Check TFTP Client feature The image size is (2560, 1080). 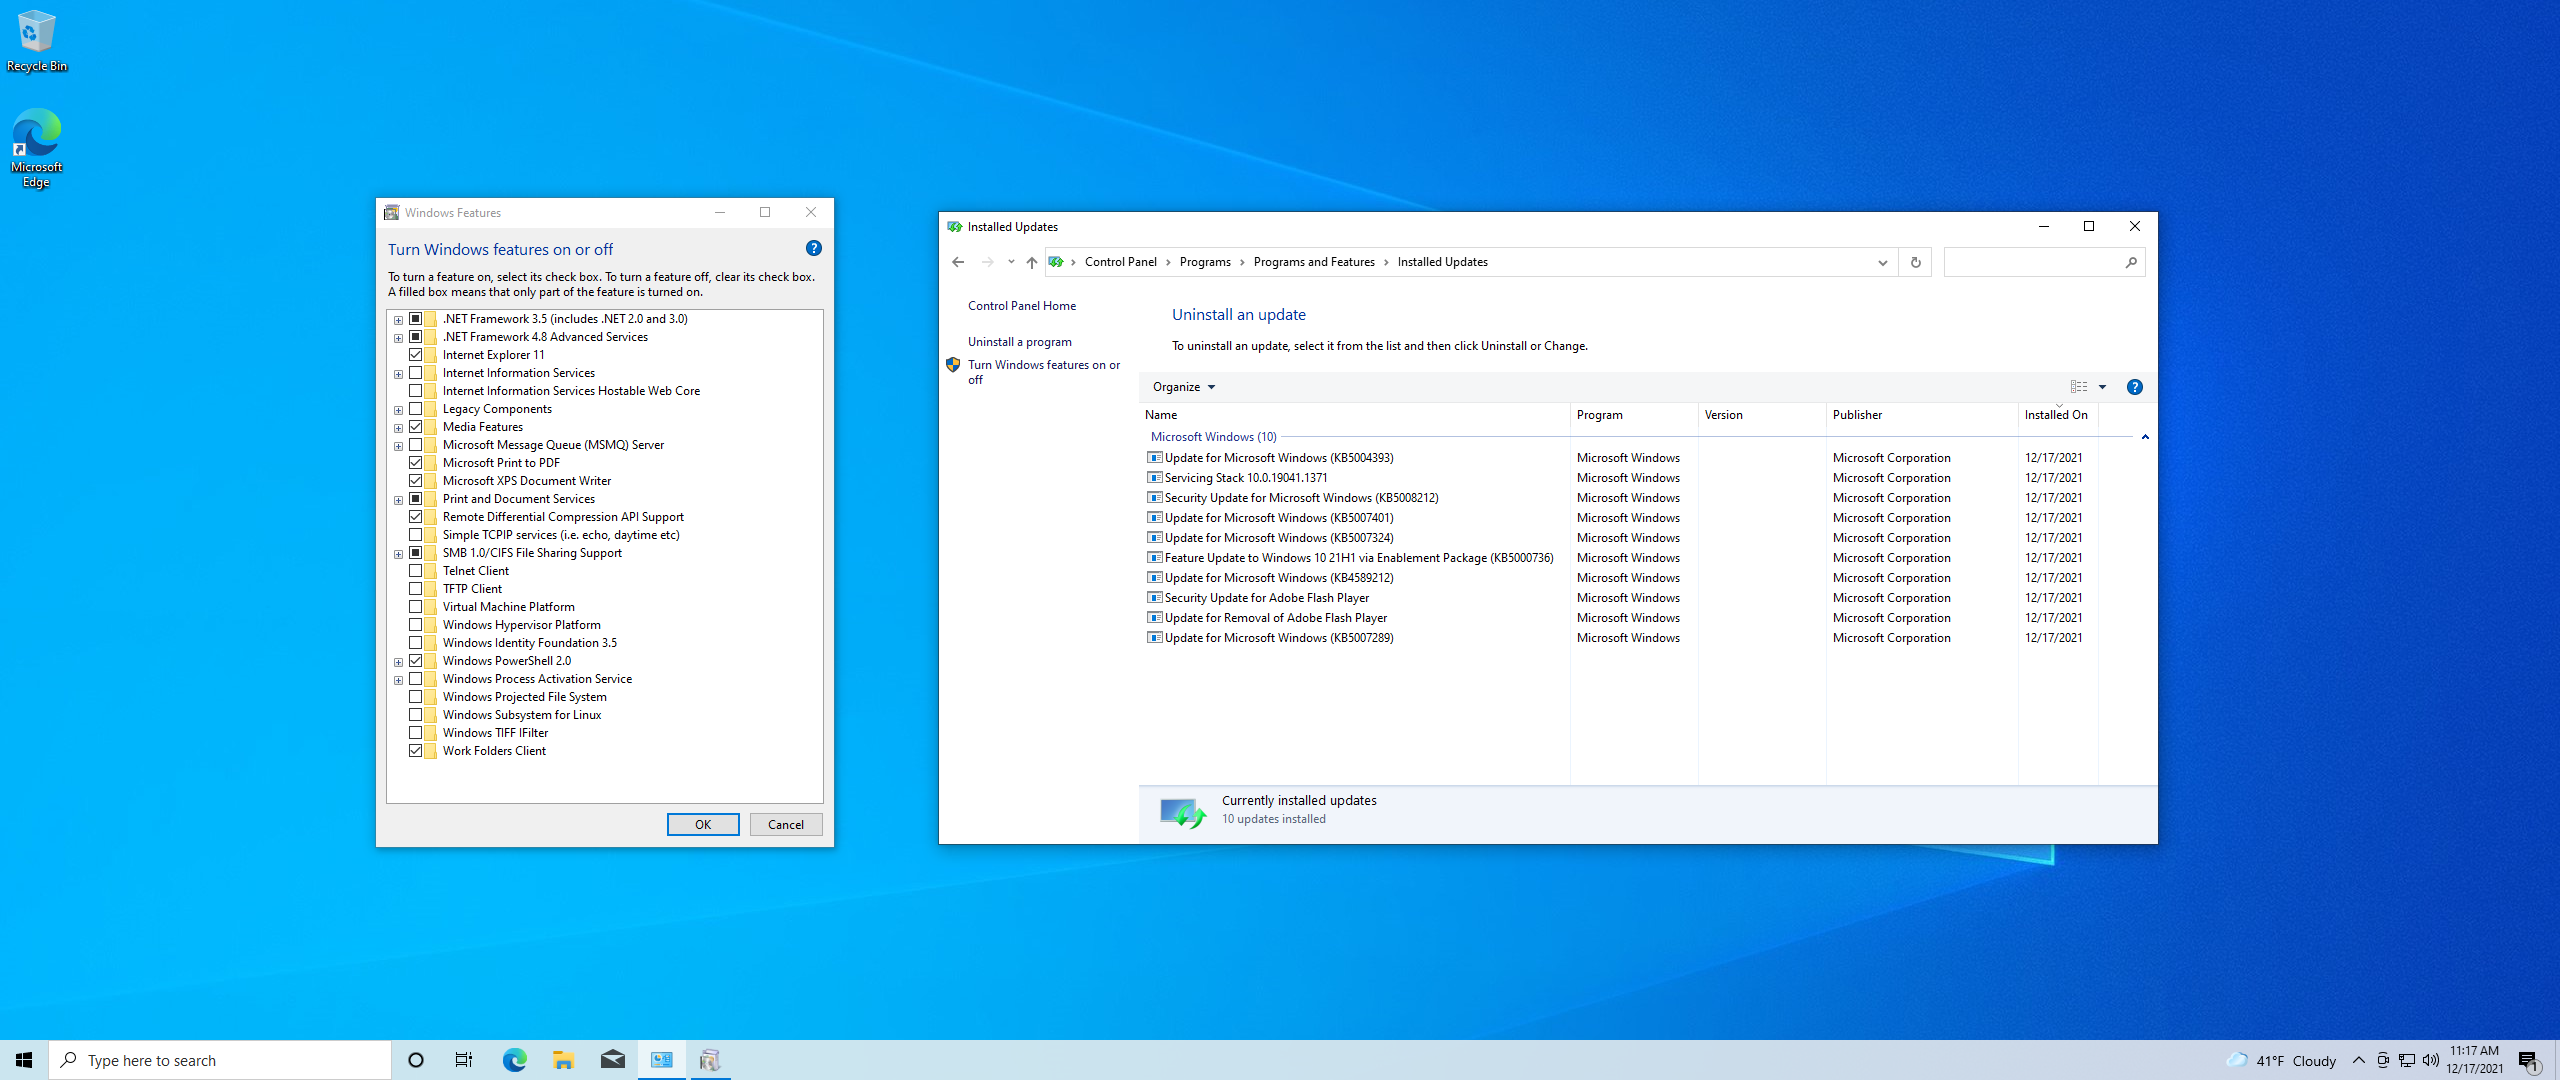pyautogui.click(x=416, y=589)
